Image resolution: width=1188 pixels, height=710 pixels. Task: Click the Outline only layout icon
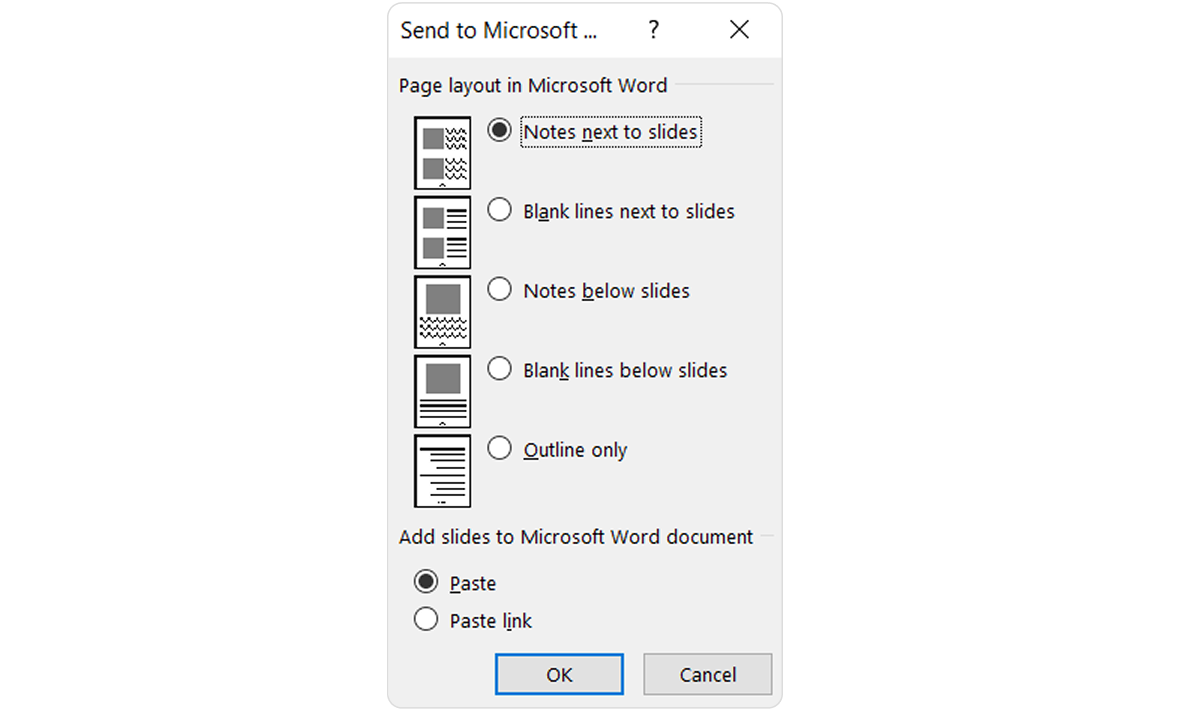(442, 471)
